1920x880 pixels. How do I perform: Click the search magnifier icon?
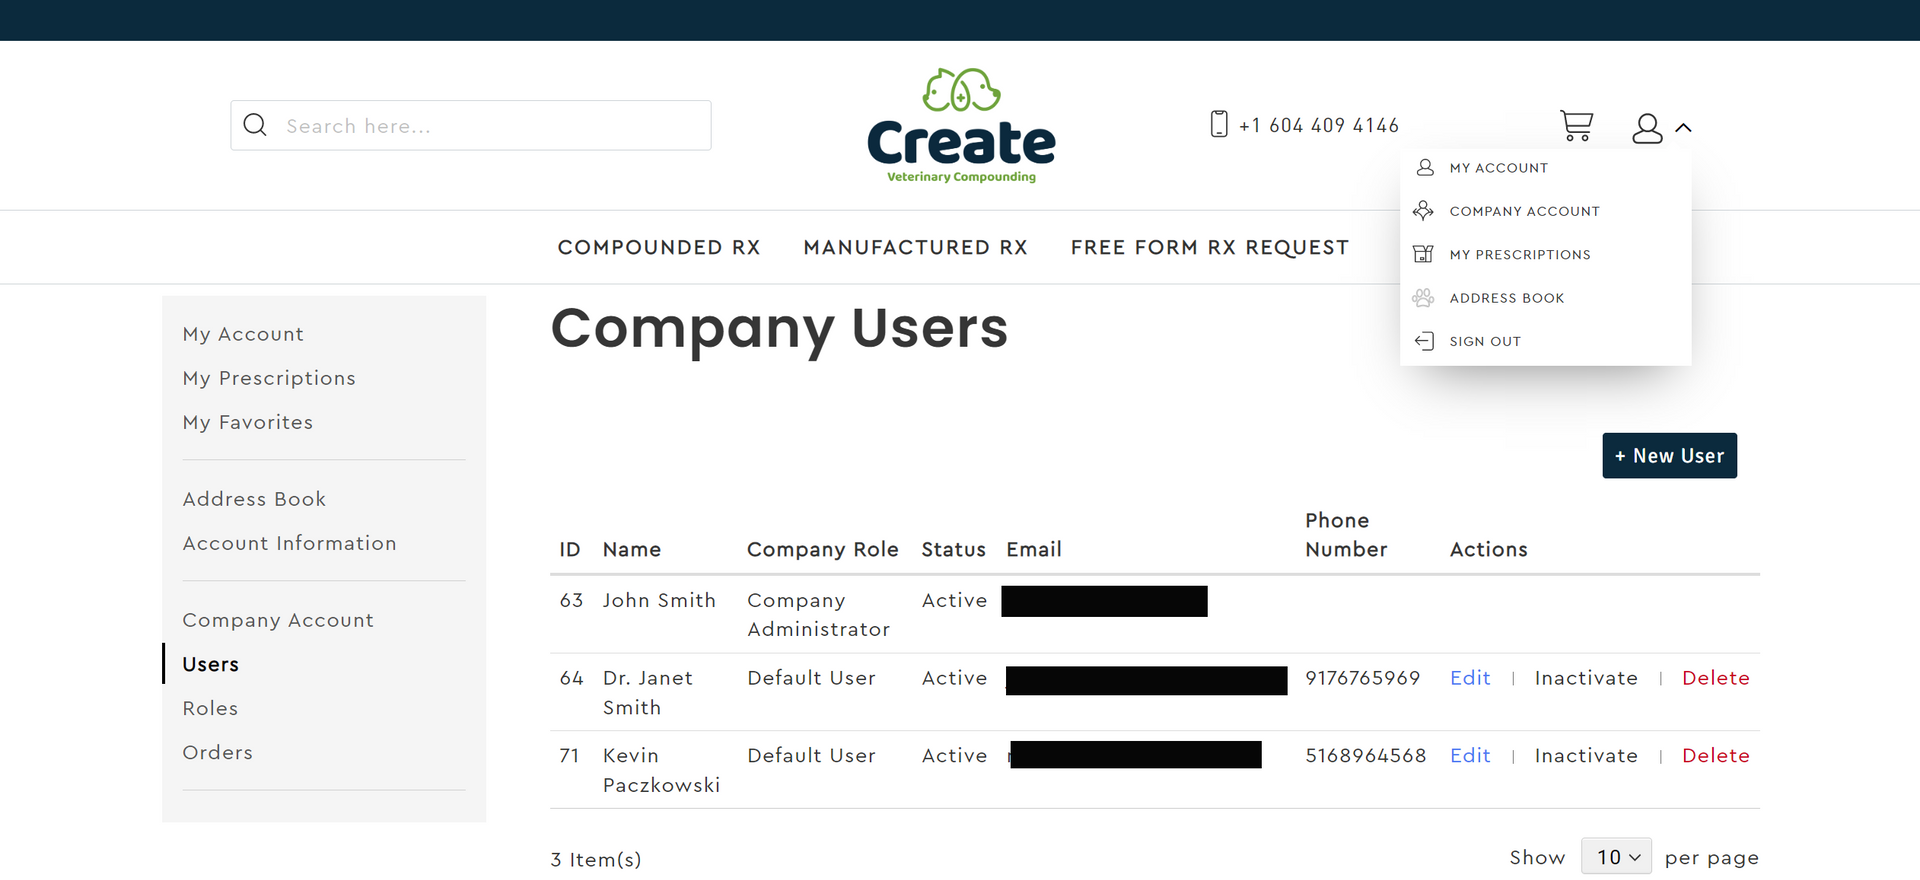point(255,125)
